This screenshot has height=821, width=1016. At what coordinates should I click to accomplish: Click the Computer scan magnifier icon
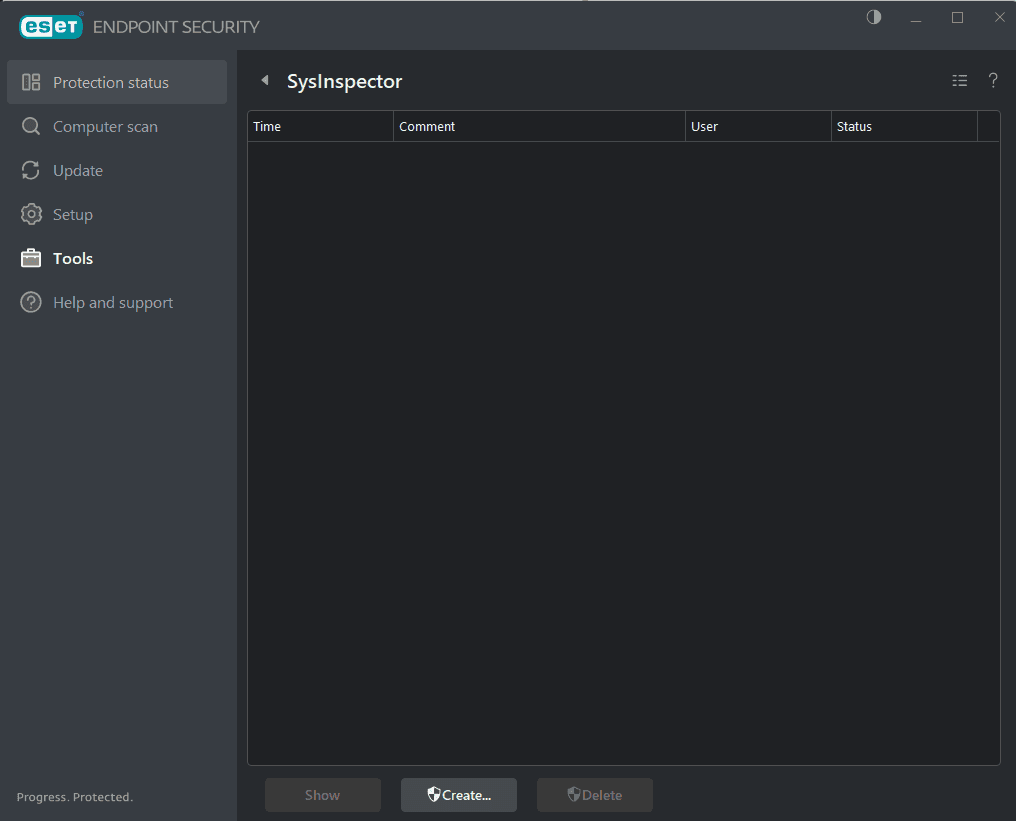click(x=31, y=126)
